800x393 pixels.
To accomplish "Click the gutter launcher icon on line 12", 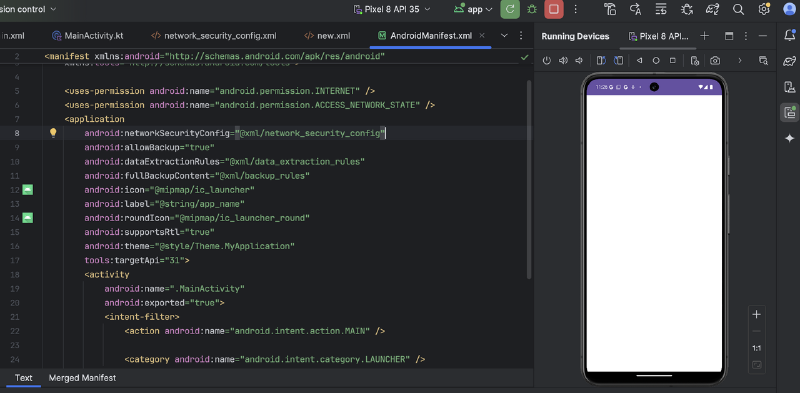I will [x=28, y=190].
